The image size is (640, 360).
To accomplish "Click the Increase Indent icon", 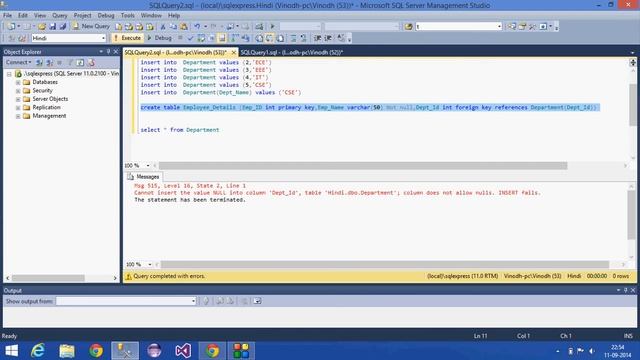I will (328, 38).
